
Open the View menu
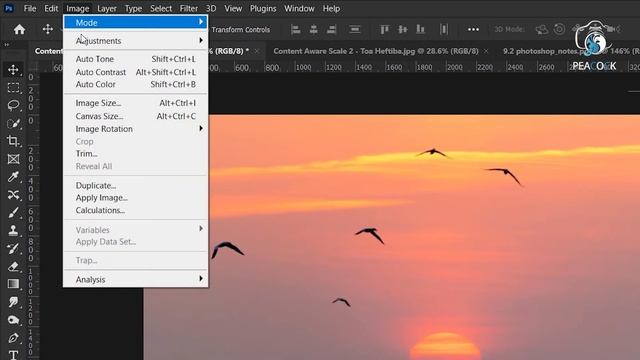233,8
